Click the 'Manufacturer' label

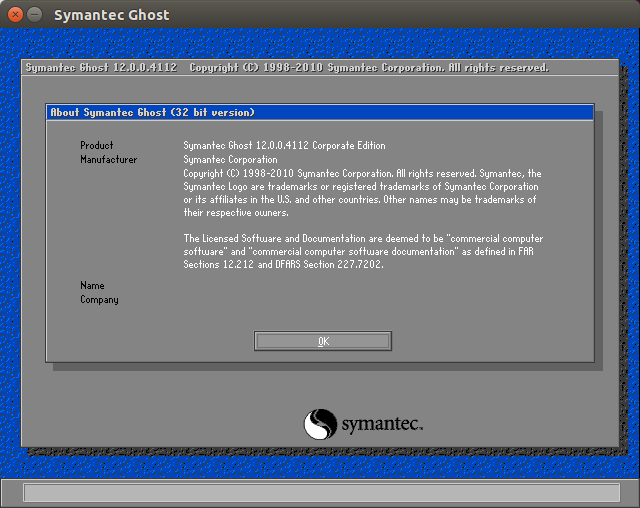109,160
